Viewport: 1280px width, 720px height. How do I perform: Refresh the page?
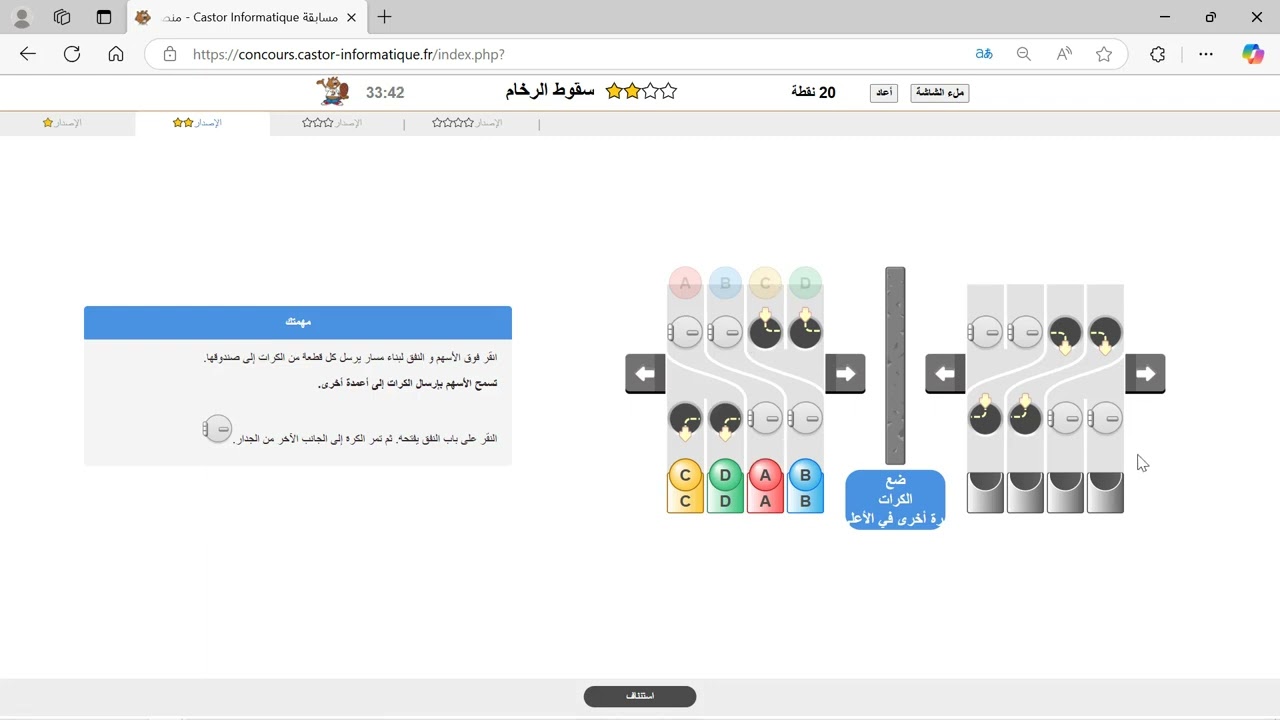coord(72,54)
